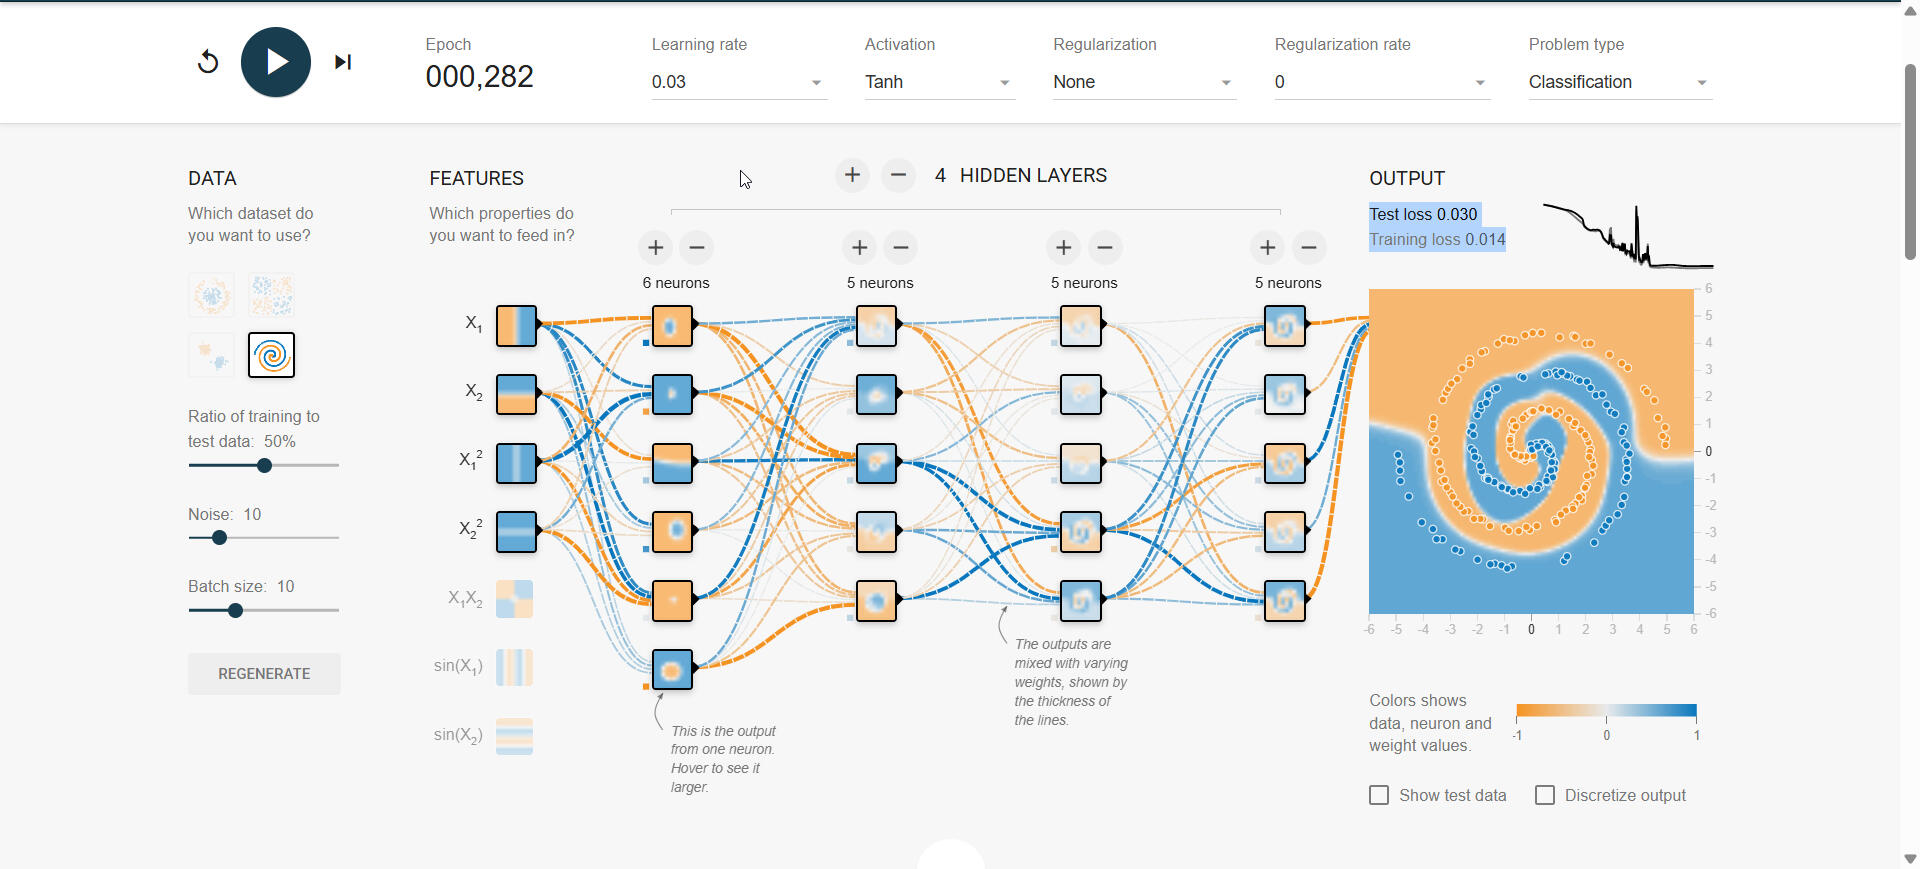Image resolution: width=1920 pixels, height=869 pixels.
Task: Click the Noise slider handle
Action: point(220,538)
